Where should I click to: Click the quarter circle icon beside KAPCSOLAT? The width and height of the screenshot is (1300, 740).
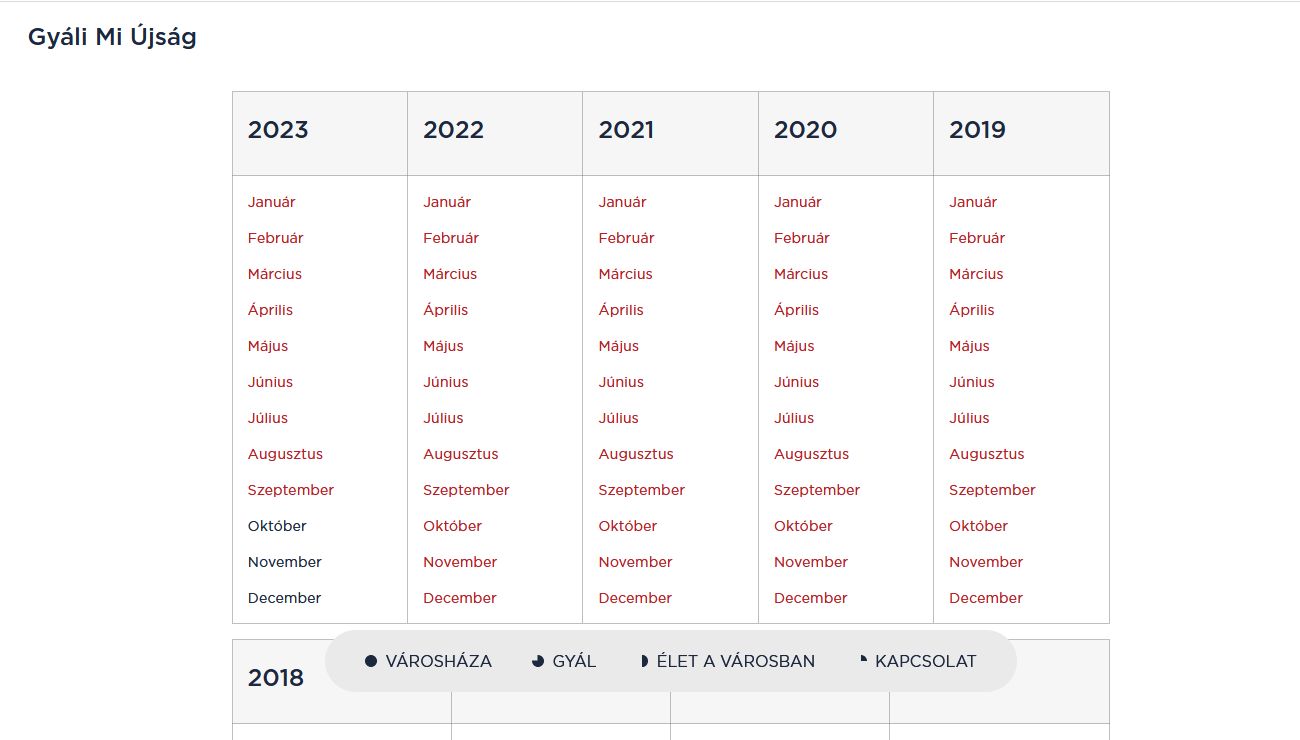click(x=863, y=659)
